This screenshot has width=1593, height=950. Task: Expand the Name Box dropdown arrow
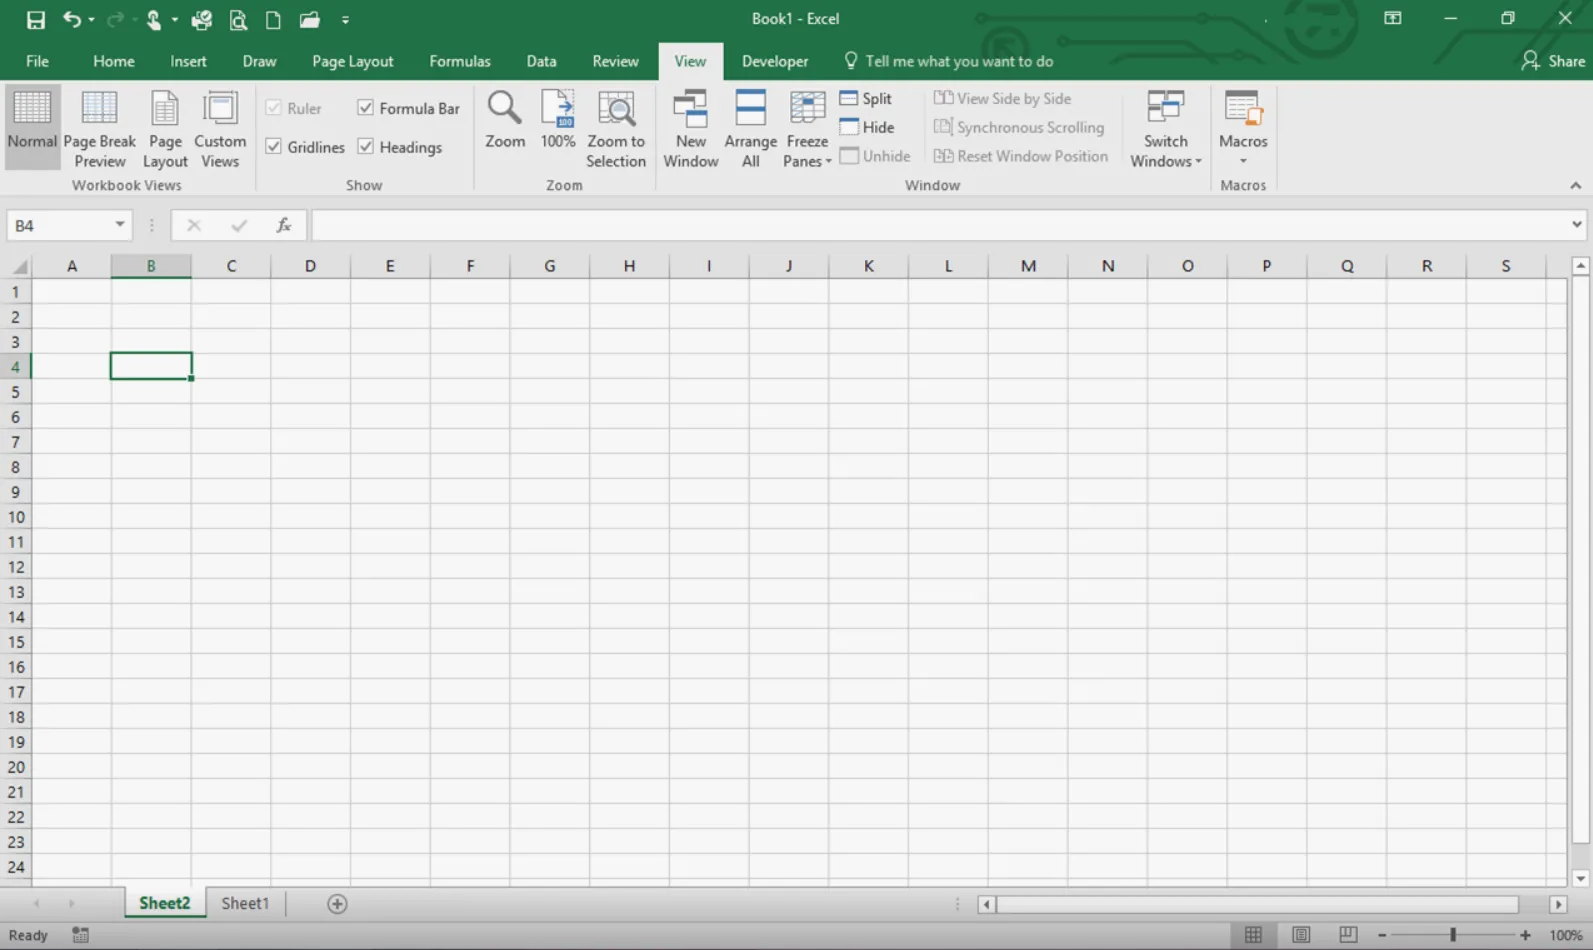pos(119,225)
